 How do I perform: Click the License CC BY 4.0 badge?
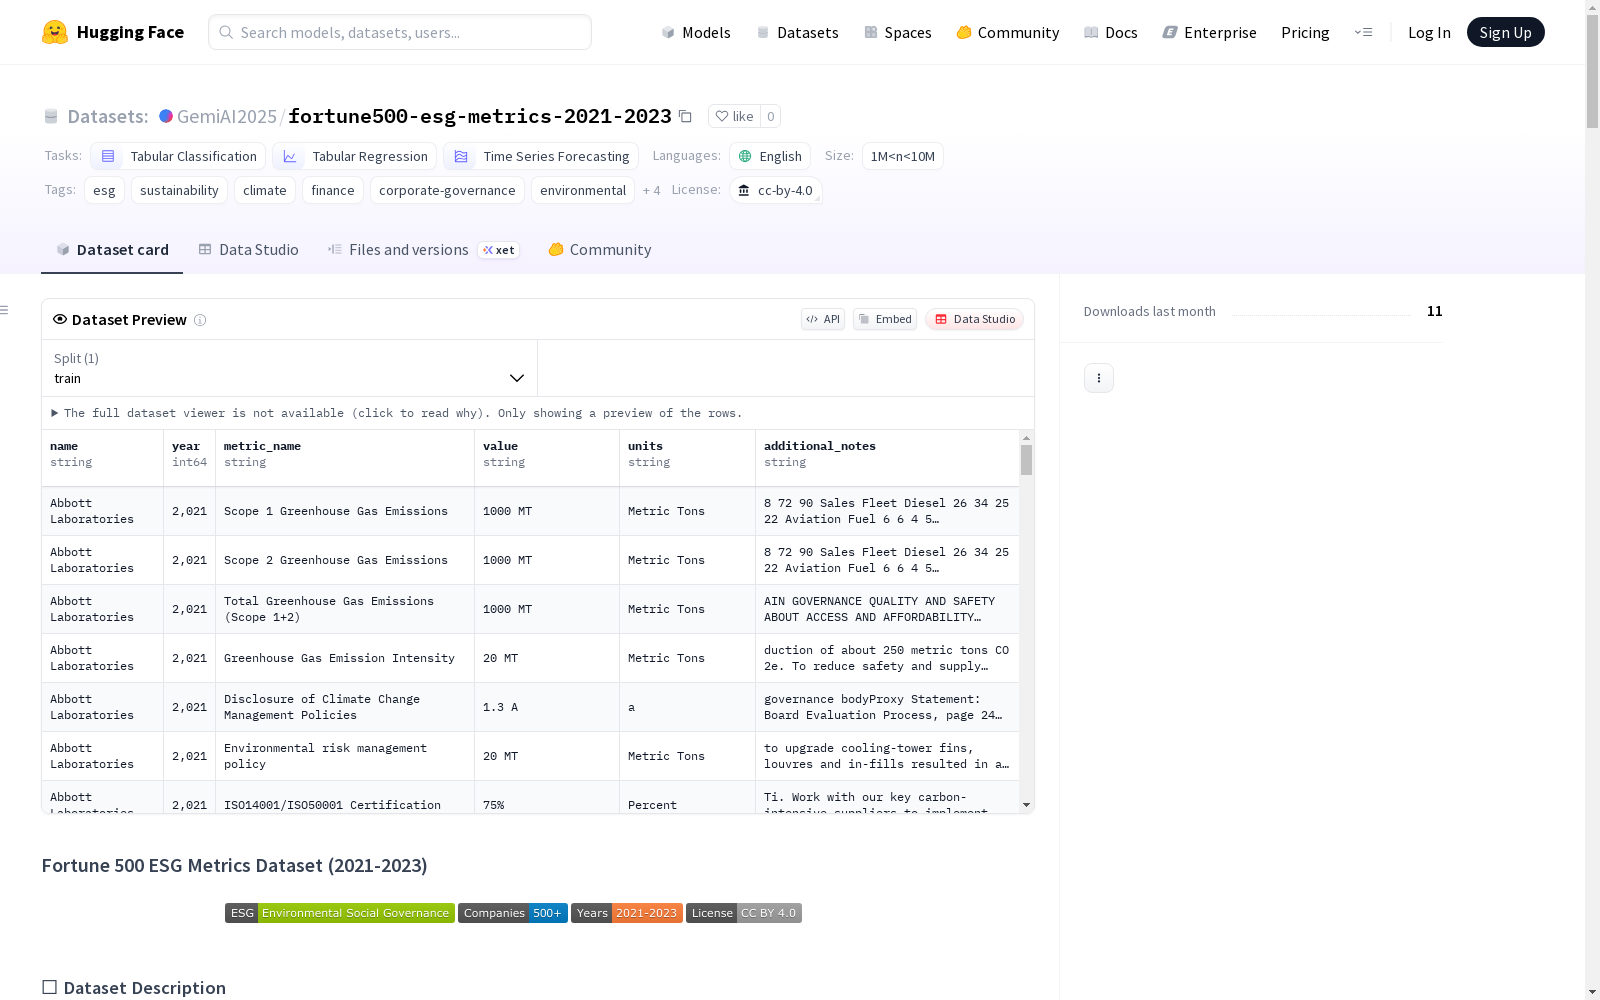(744, 913)
